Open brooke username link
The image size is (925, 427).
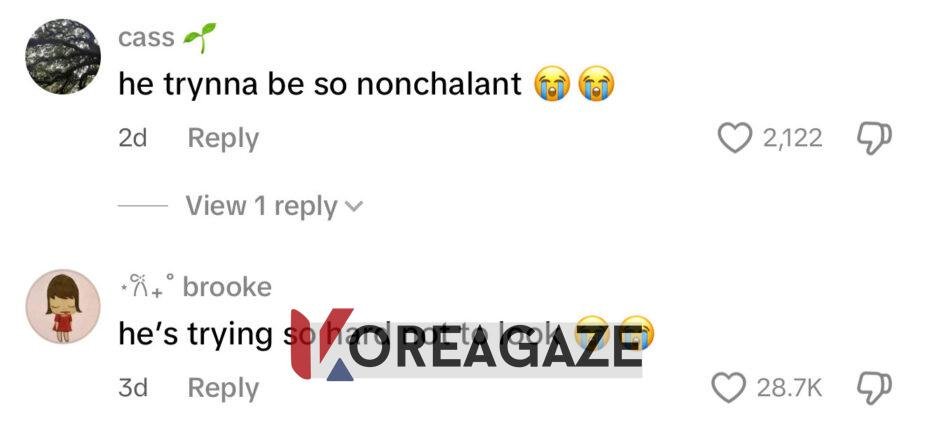tap(227, 287)
